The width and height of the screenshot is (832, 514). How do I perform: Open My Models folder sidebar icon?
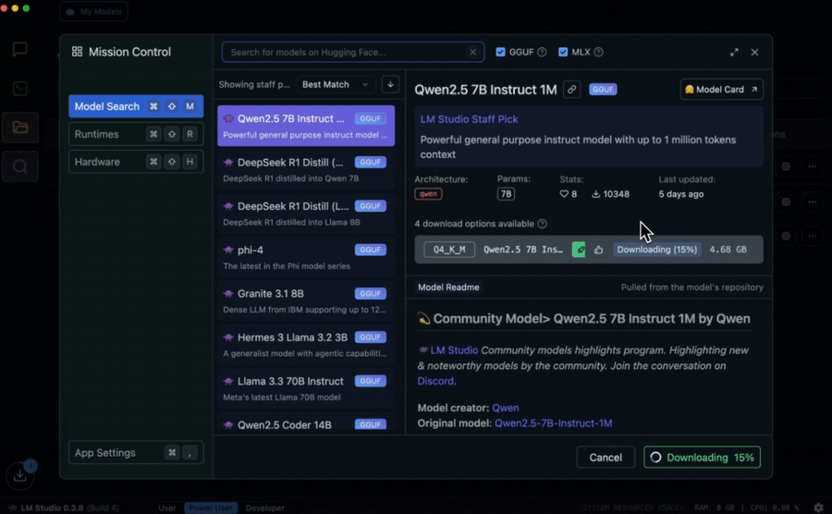pos(20,127)
